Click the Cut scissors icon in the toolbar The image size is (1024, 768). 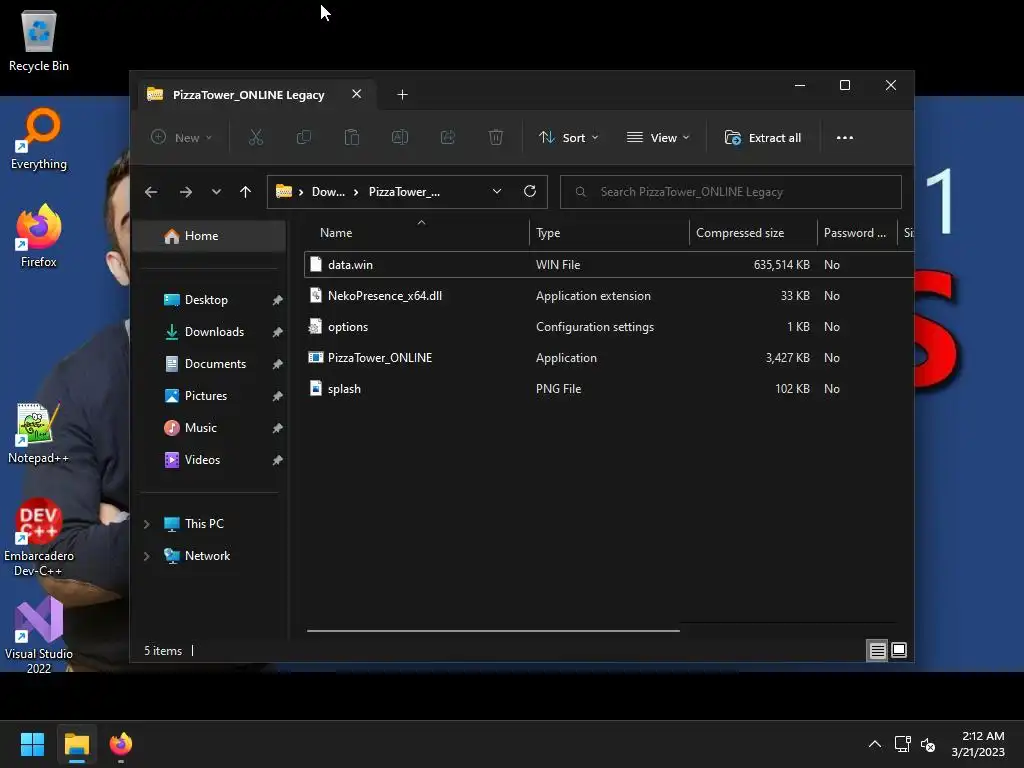[x=256, y=138]
